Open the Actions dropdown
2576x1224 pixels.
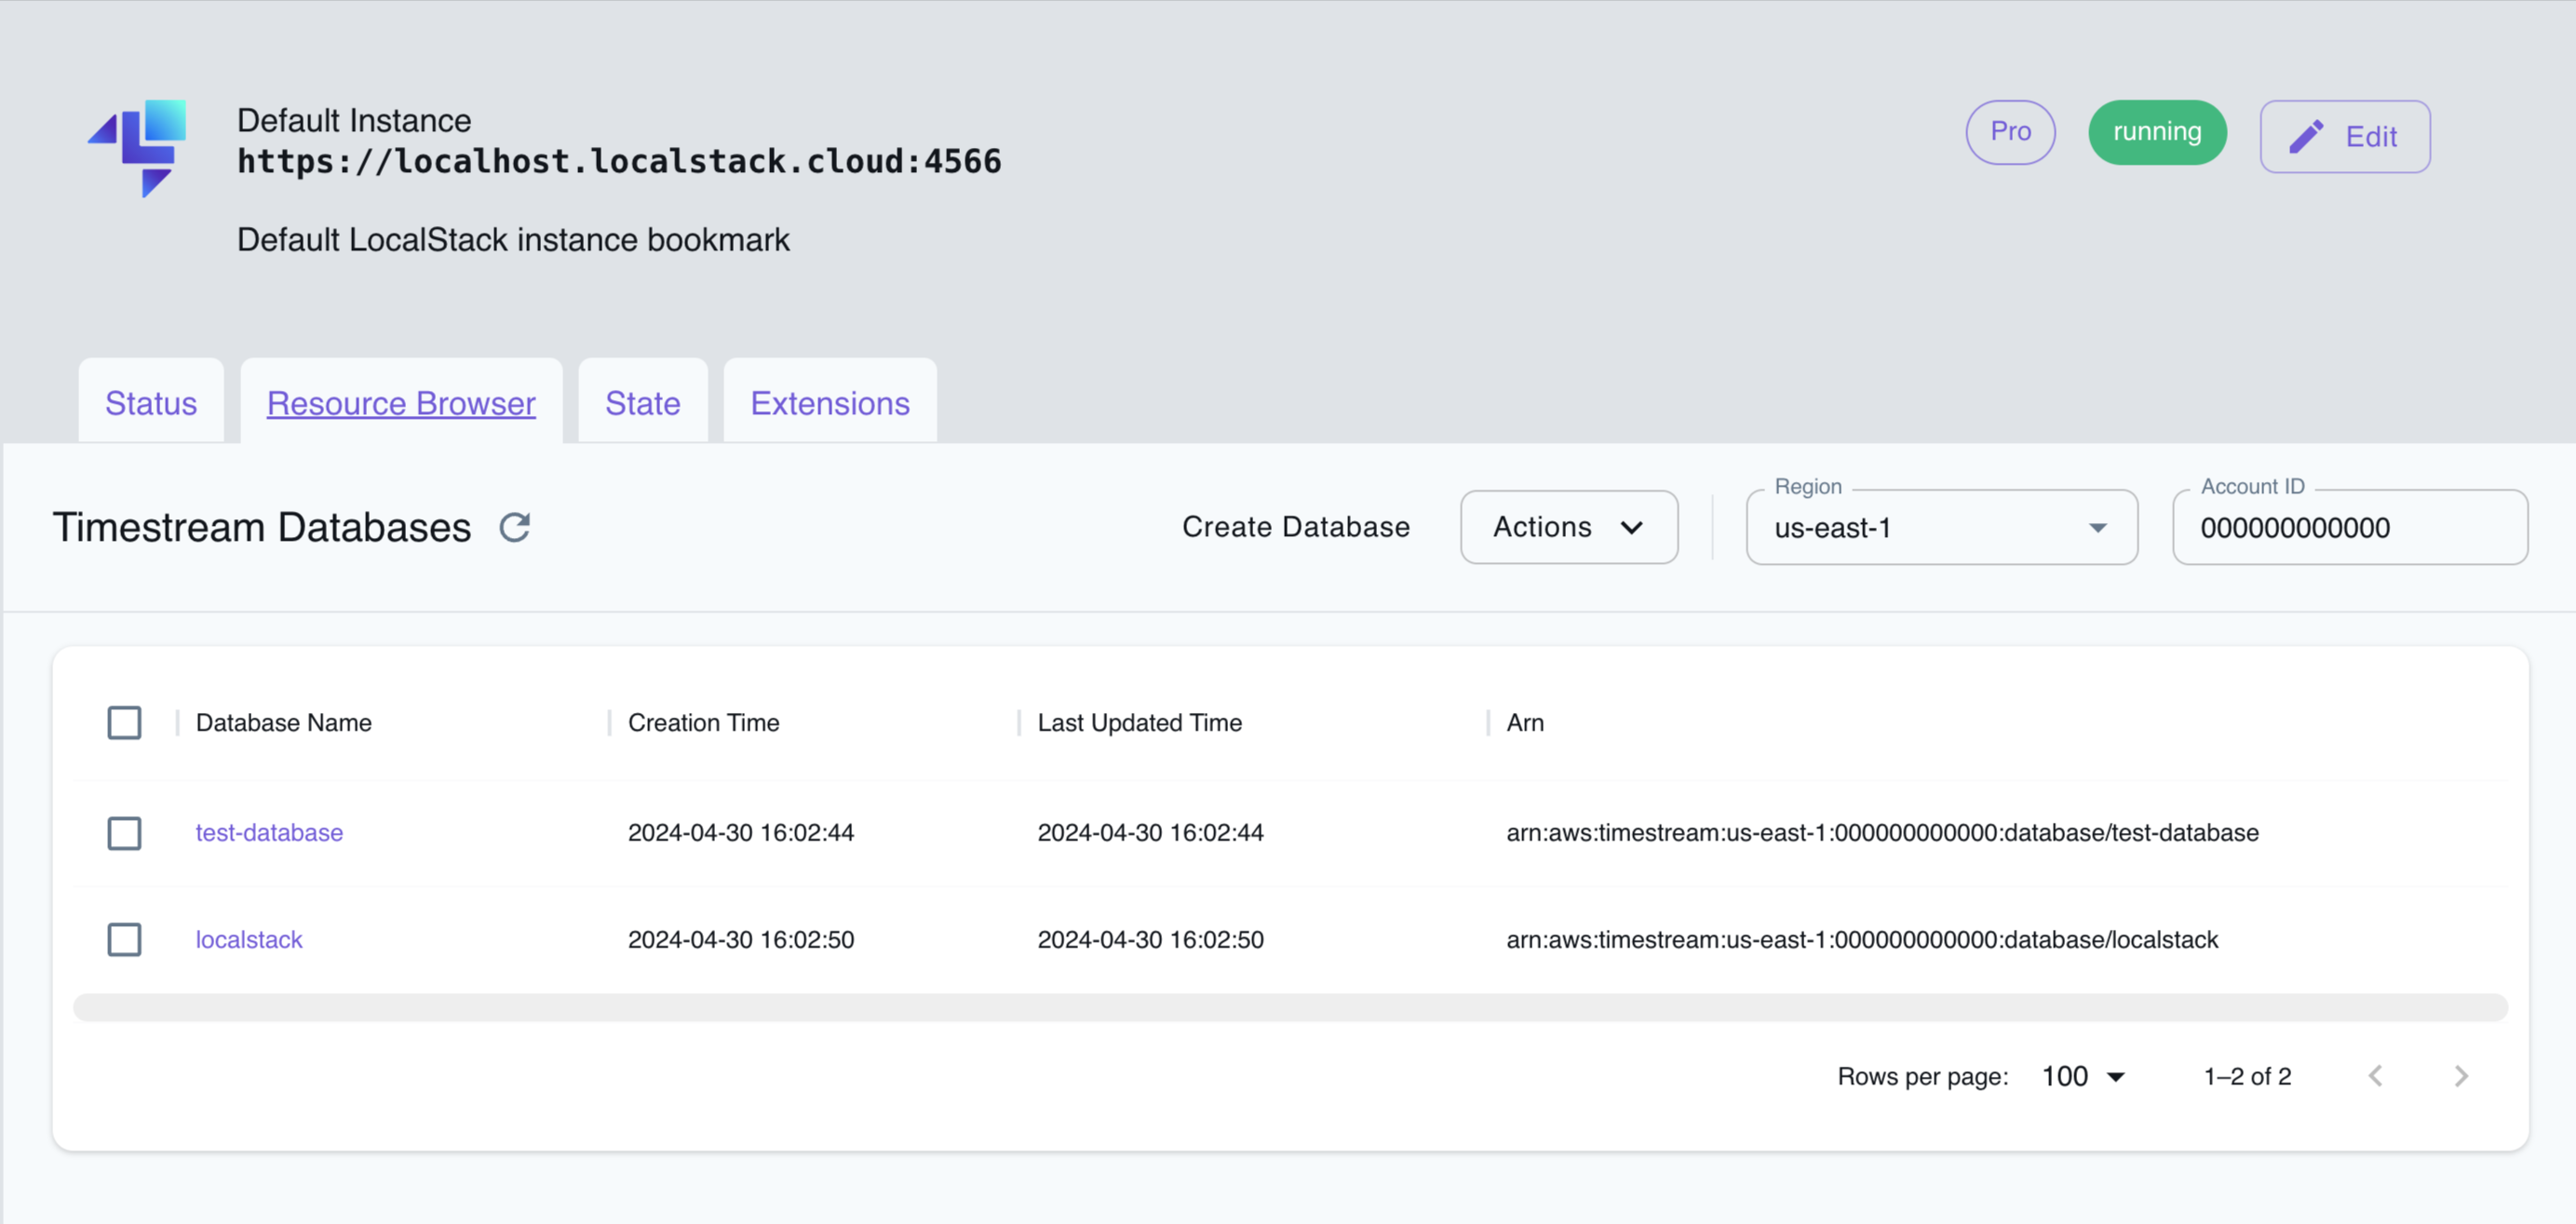(1568, 527)
